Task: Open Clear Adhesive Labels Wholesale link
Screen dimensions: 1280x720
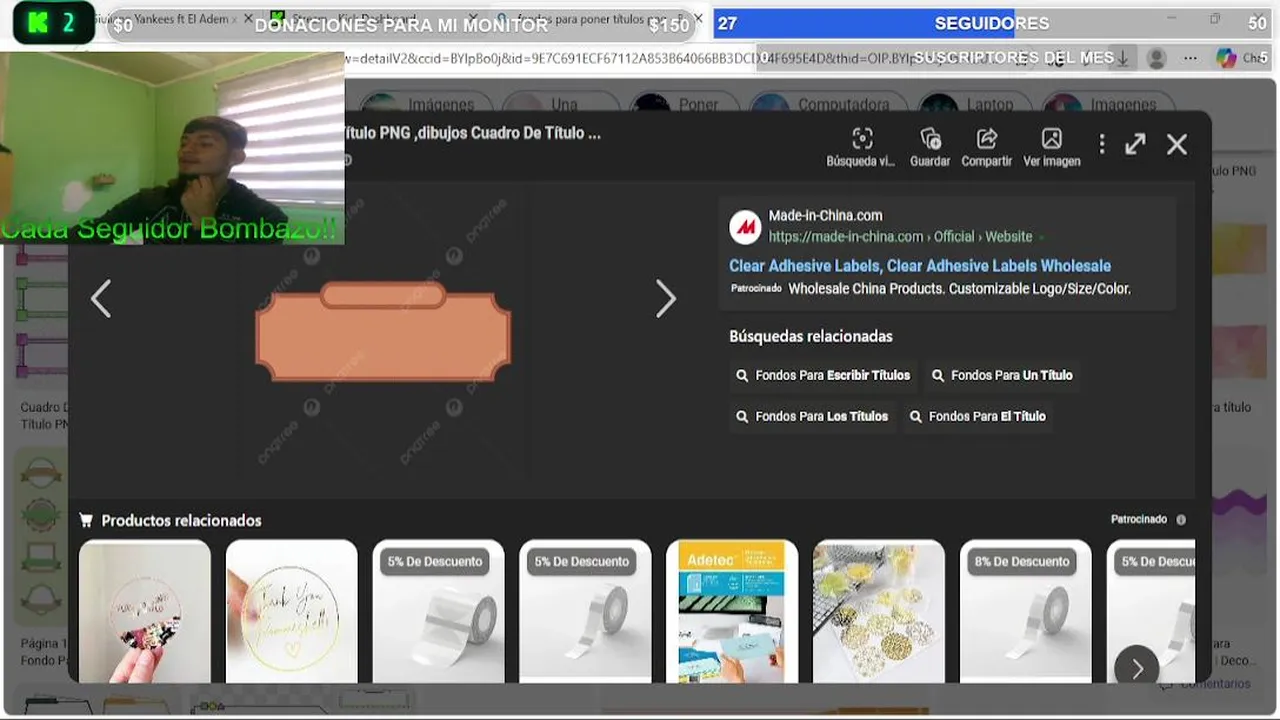Action: click(920, 266)
